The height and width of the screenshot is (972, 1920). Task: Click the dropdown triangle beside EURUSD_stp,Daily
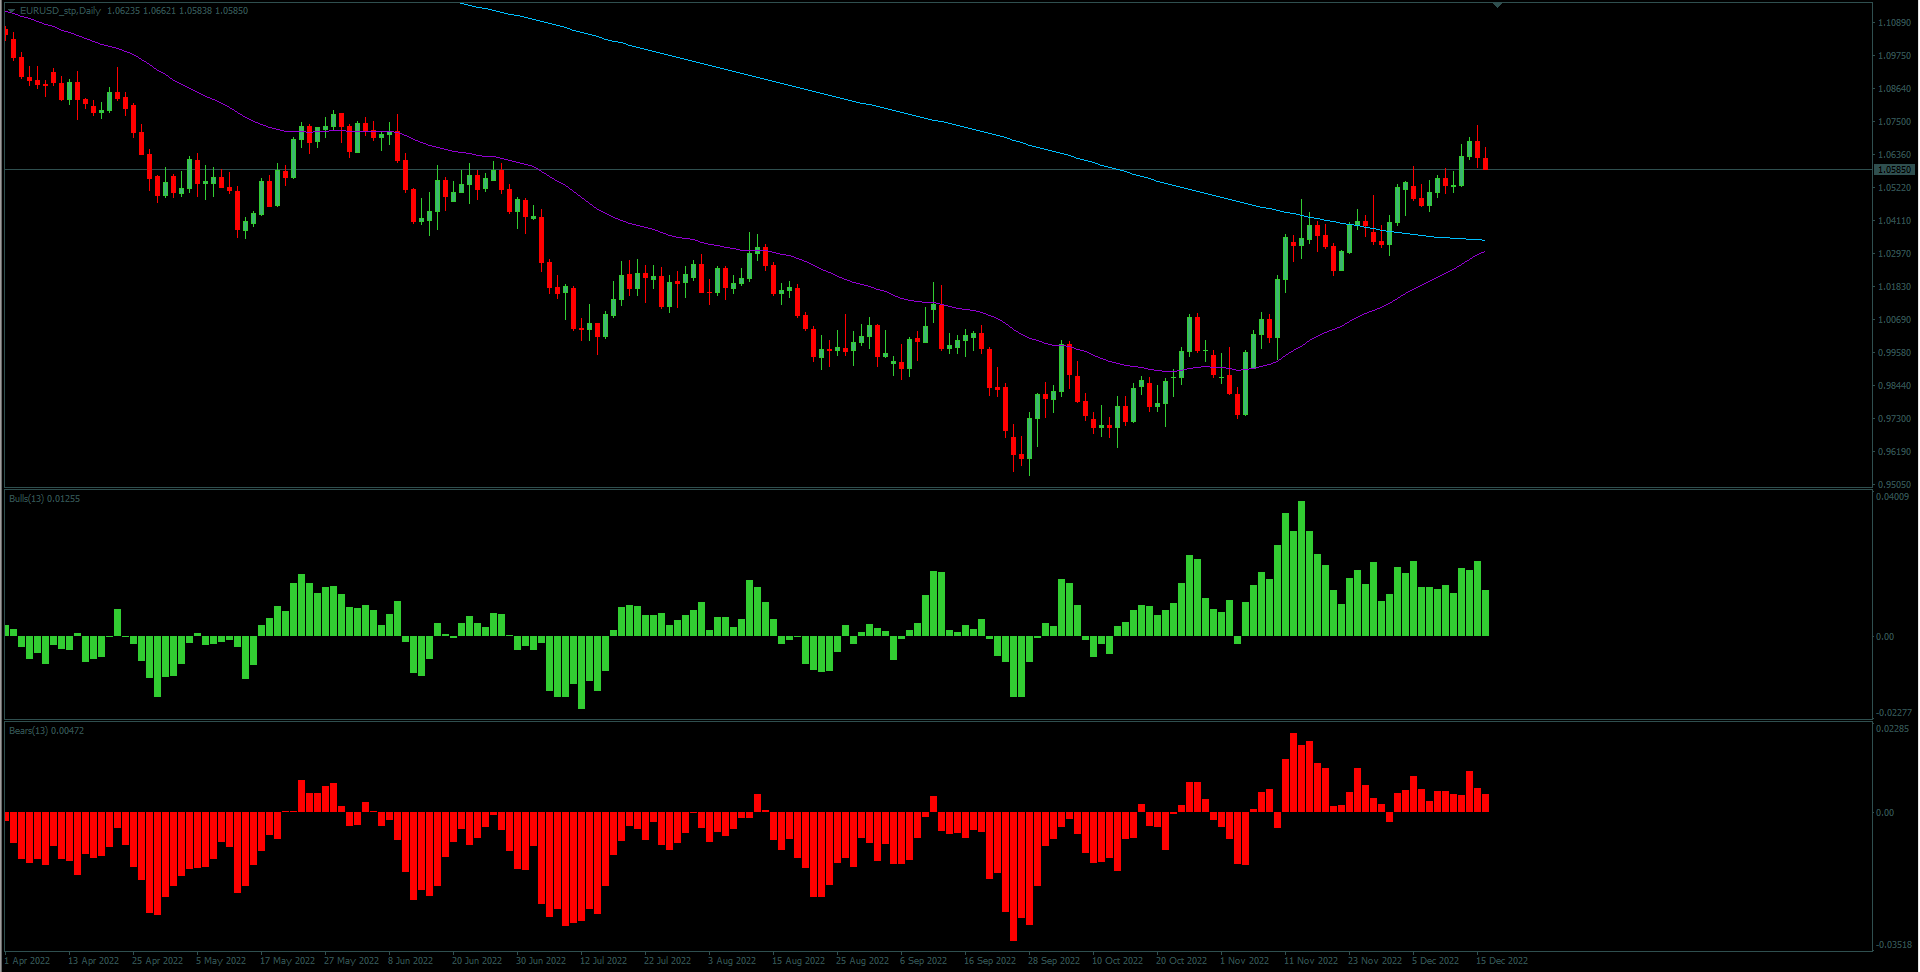click(11, 11)
